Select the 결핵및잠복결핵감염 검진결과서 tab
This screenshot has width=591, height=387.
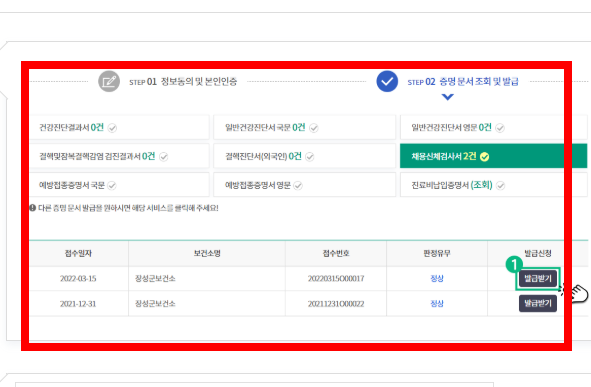119,156
